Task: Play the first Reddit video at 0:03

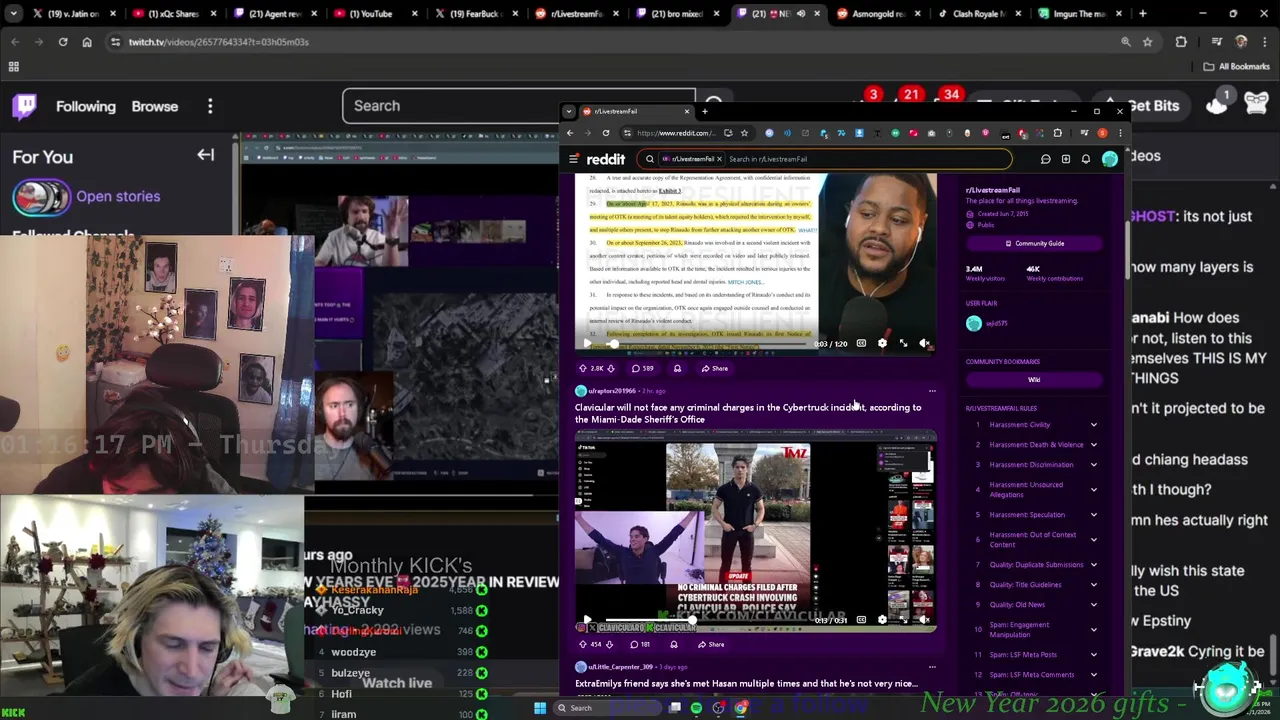Action: (587, 343)
